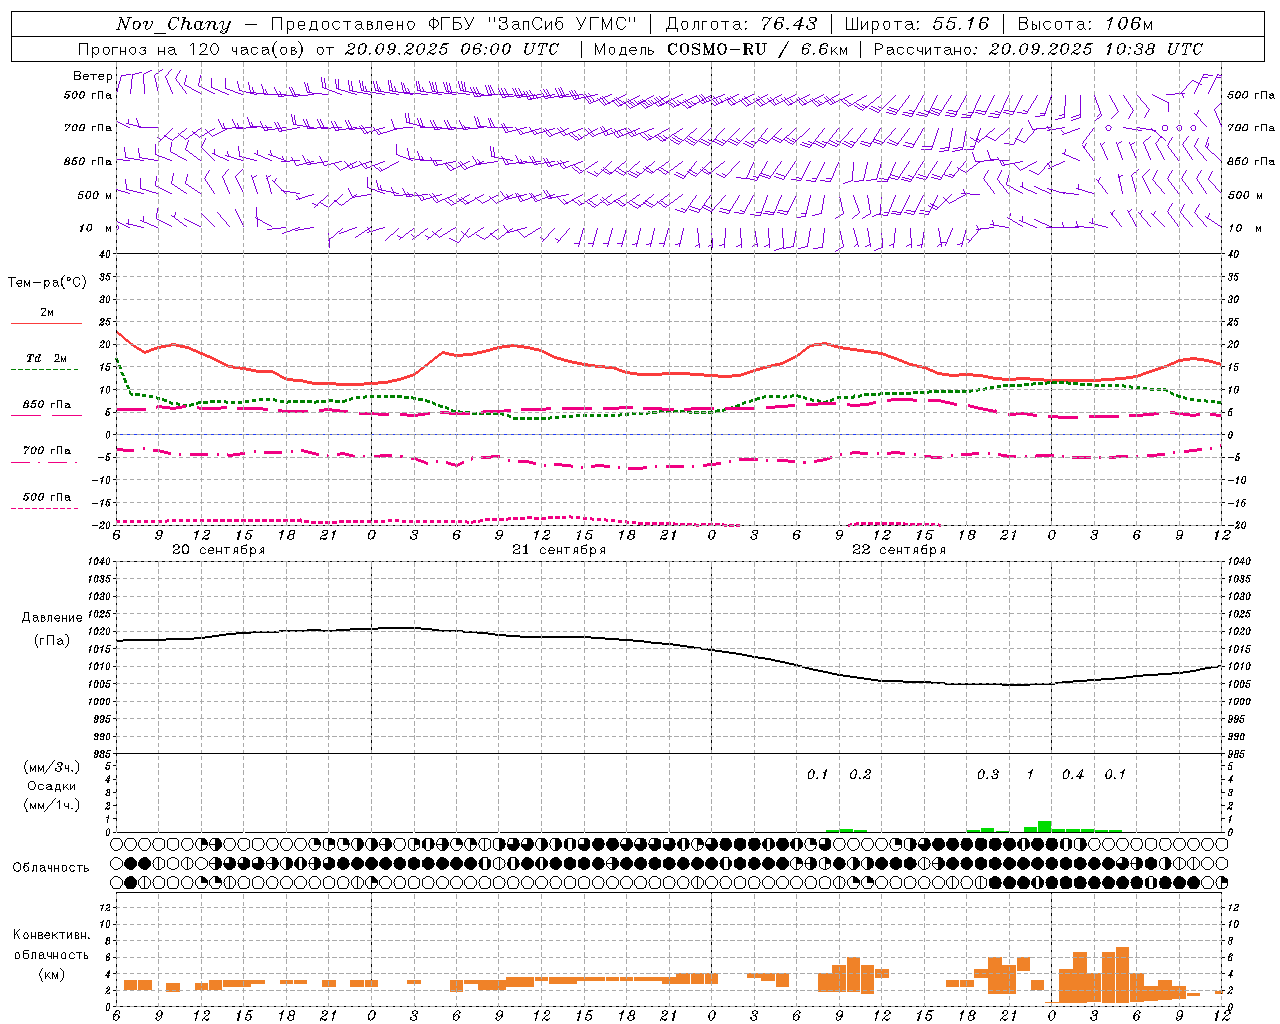Click the Nov_Chany station title
This screenshot has height=1024, width=1280.
tap(173, 24)
